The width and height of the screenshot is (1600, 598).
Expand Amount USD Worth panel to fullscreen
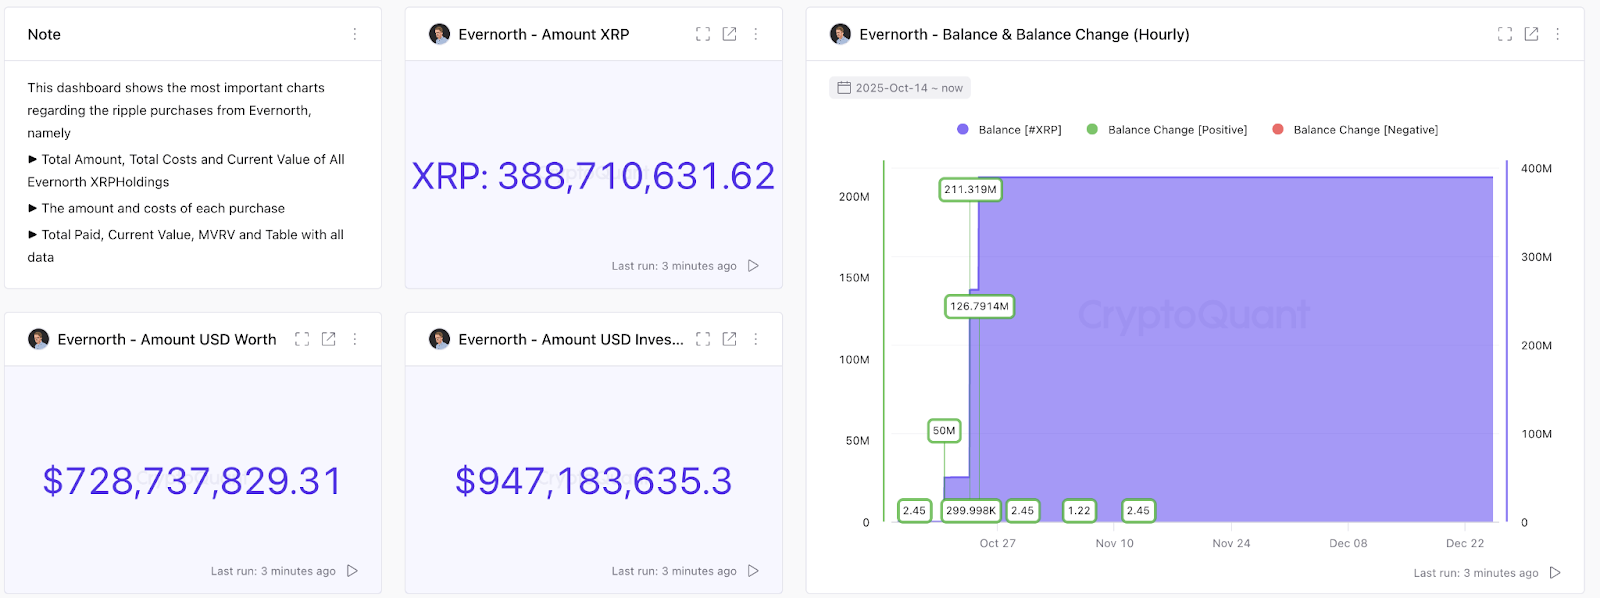(x=302, y=339)
